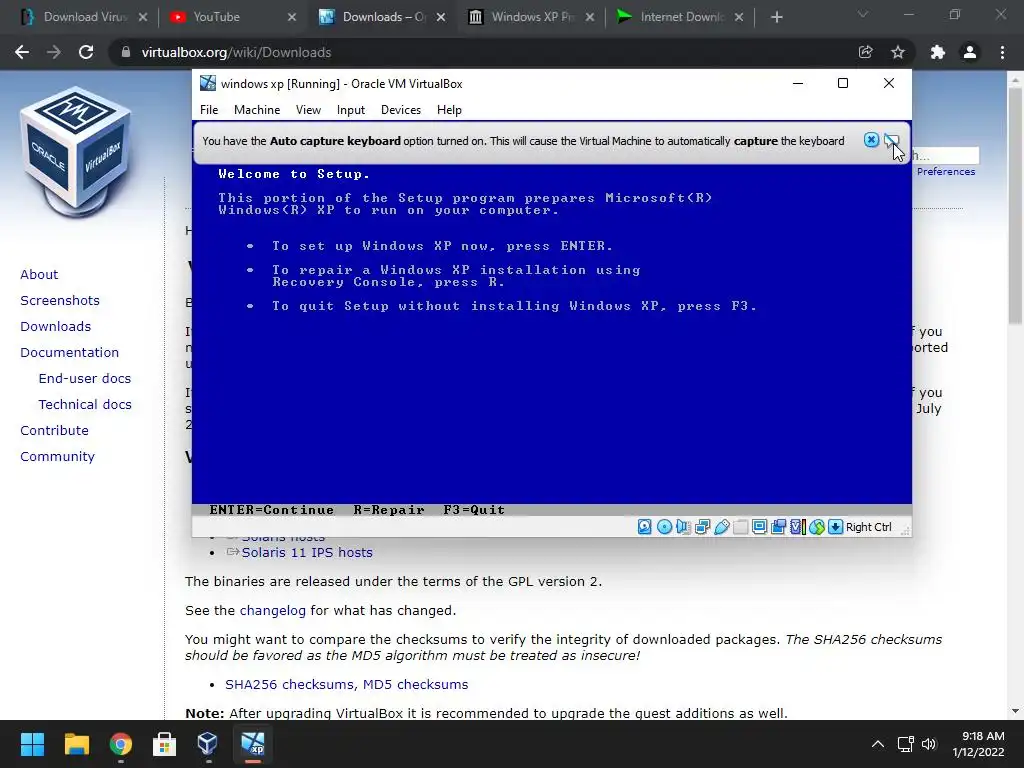Open the Downloads link in sidebar
Screen dimensions: 1024x768
[56, 327]
